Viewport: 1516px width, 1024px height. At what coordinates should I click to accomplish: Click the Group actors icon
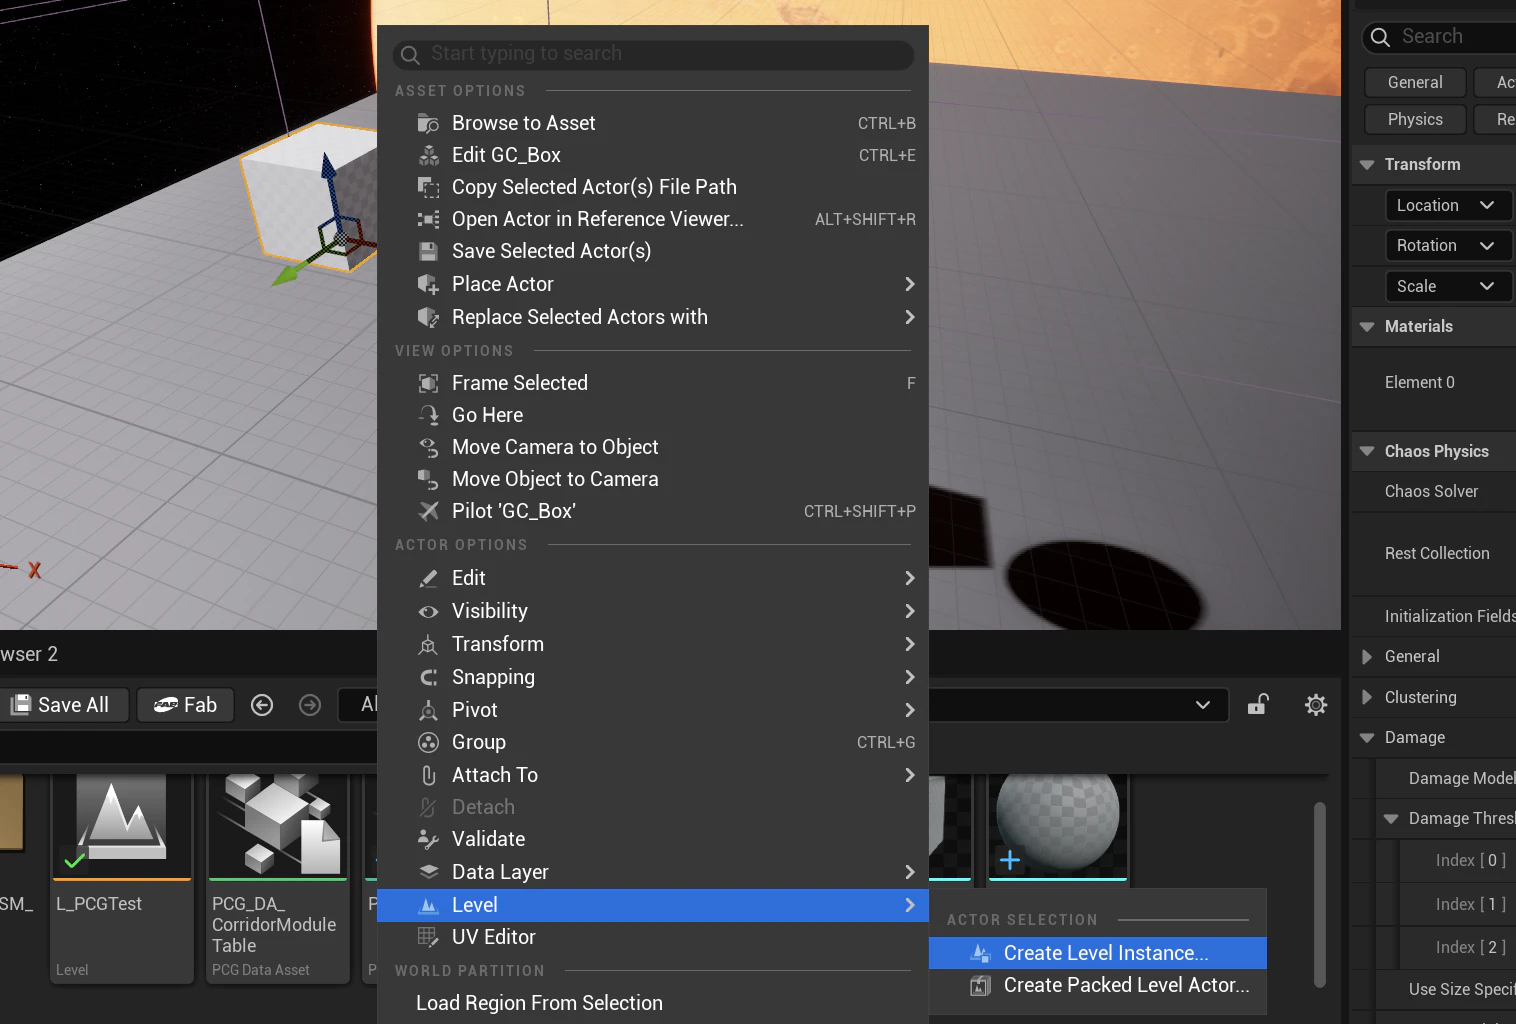click(428, 742)
